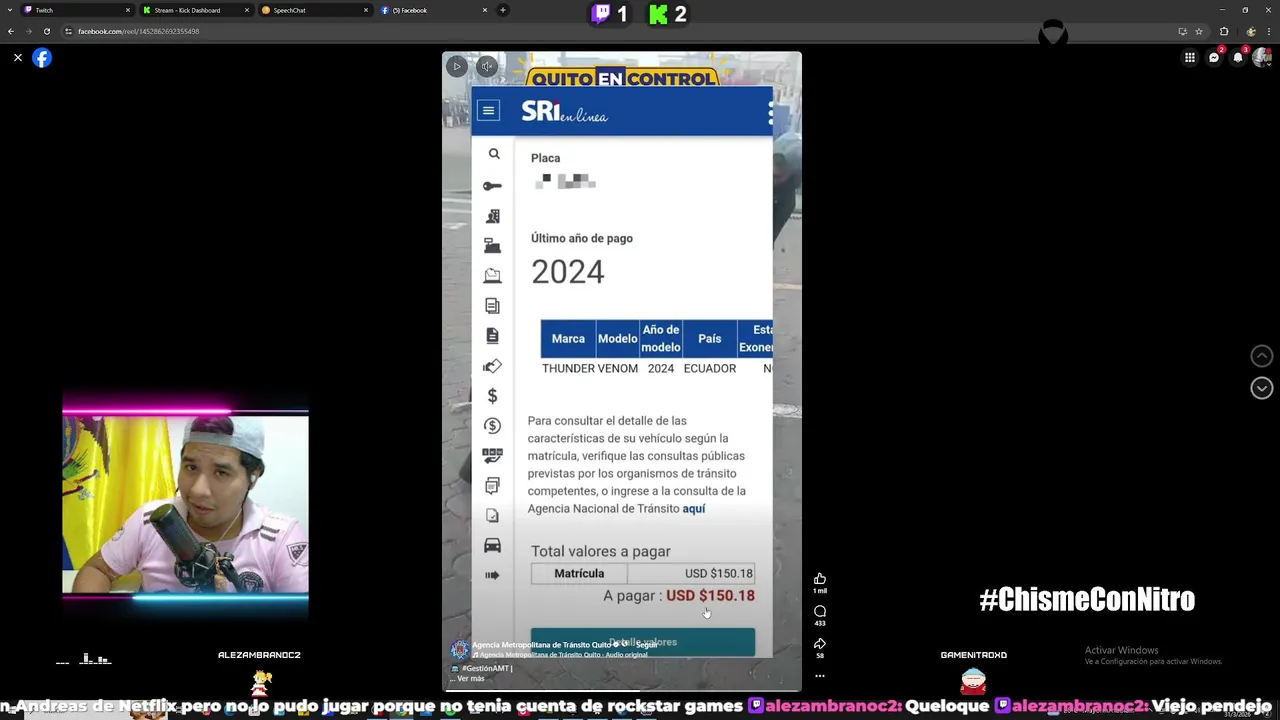Open the Messenger chats icon
The image size is (1280, 720).
click(x=1214, y=58)
